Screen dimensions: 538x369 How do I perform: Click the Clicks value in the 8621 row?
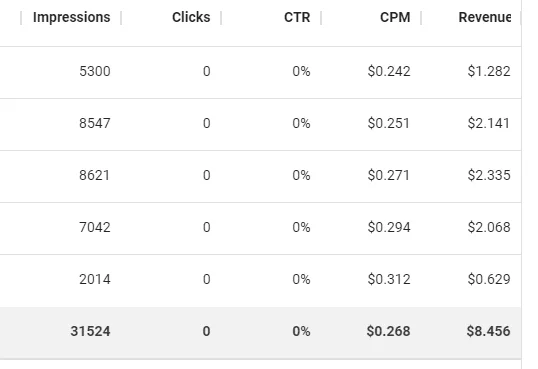tap(207, 175)
